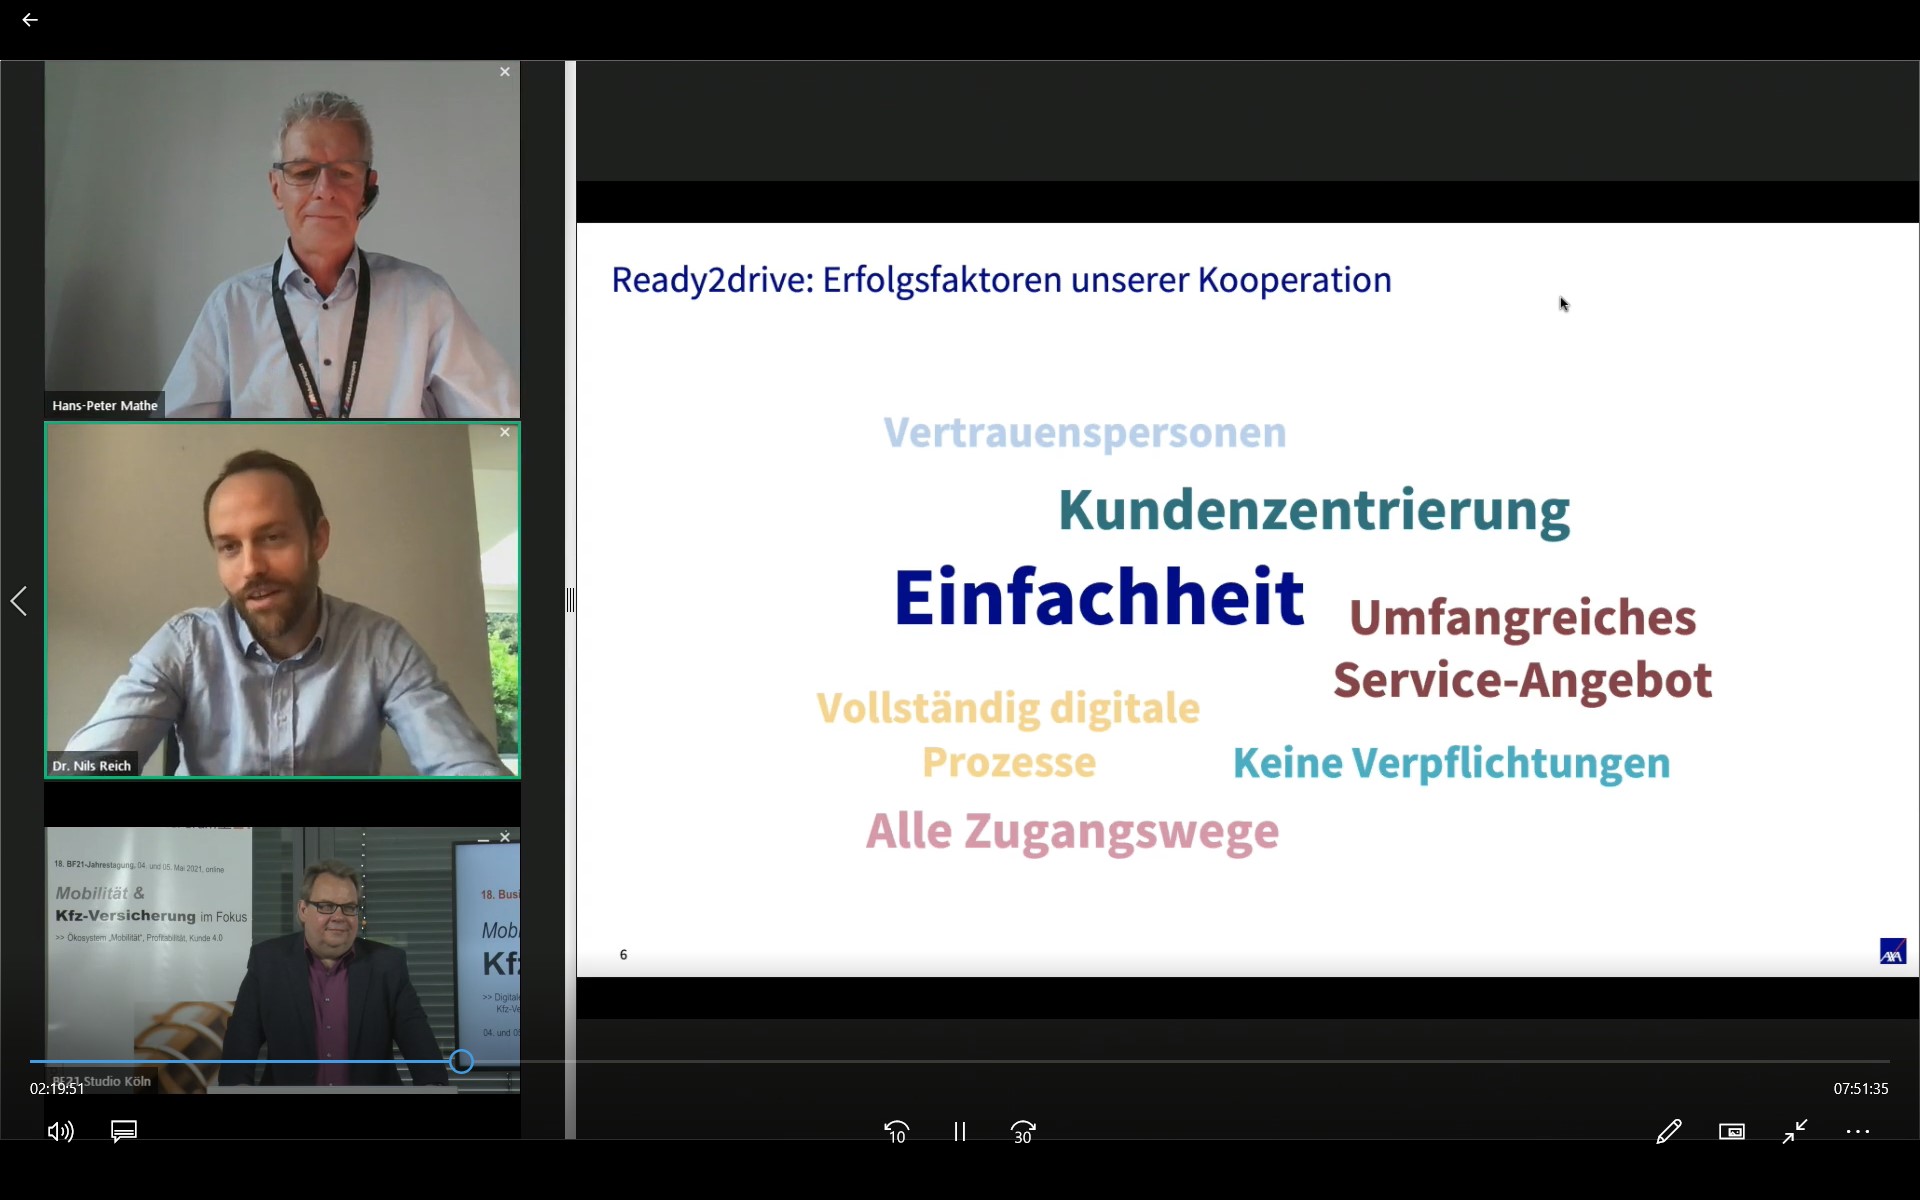The height and width of the screenshot is (1200, 1920).
Task: Play video in mini view
Action: [x=1732, y=1131]
